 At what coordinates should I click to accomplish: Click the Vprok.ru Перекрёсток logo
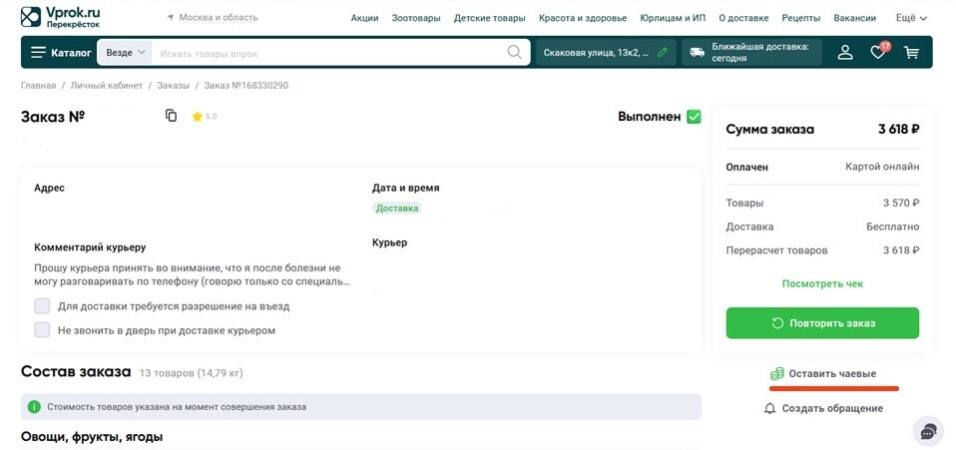pyautogui.click(x=60, y=17)
